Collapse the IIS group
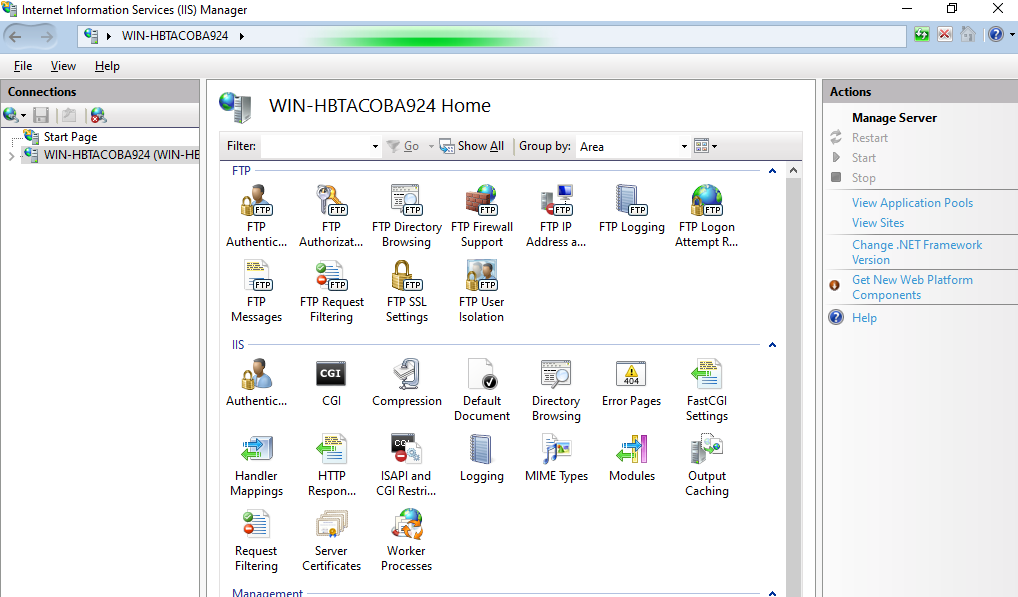 pyautogui.click(x=773, y=345)
